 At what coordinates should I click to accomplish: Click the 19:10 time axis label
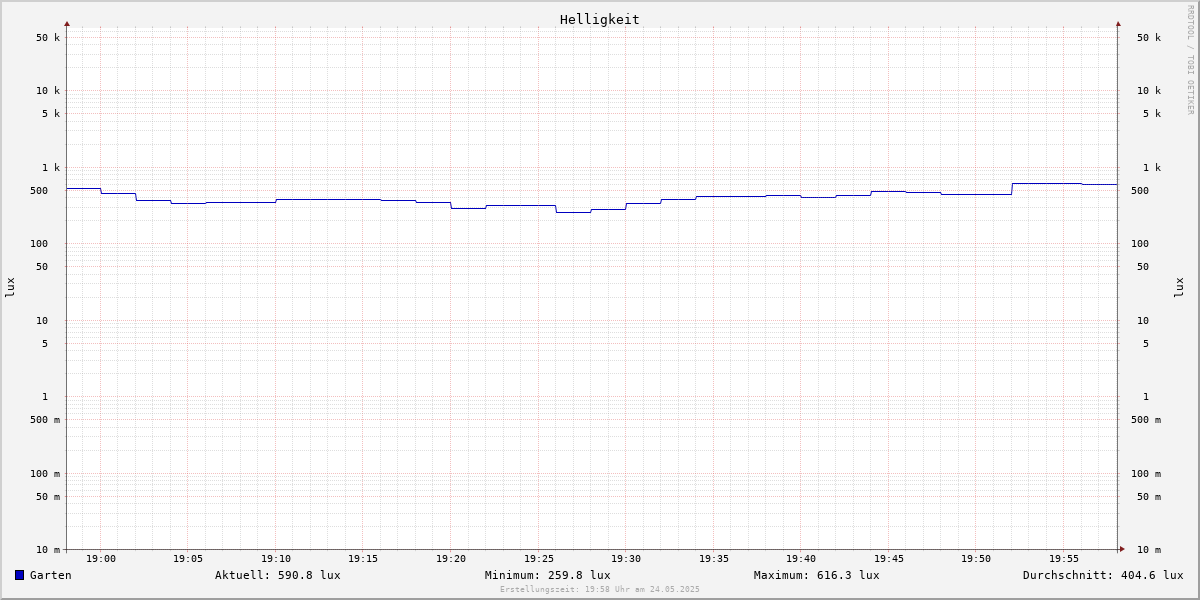point(276,559)
